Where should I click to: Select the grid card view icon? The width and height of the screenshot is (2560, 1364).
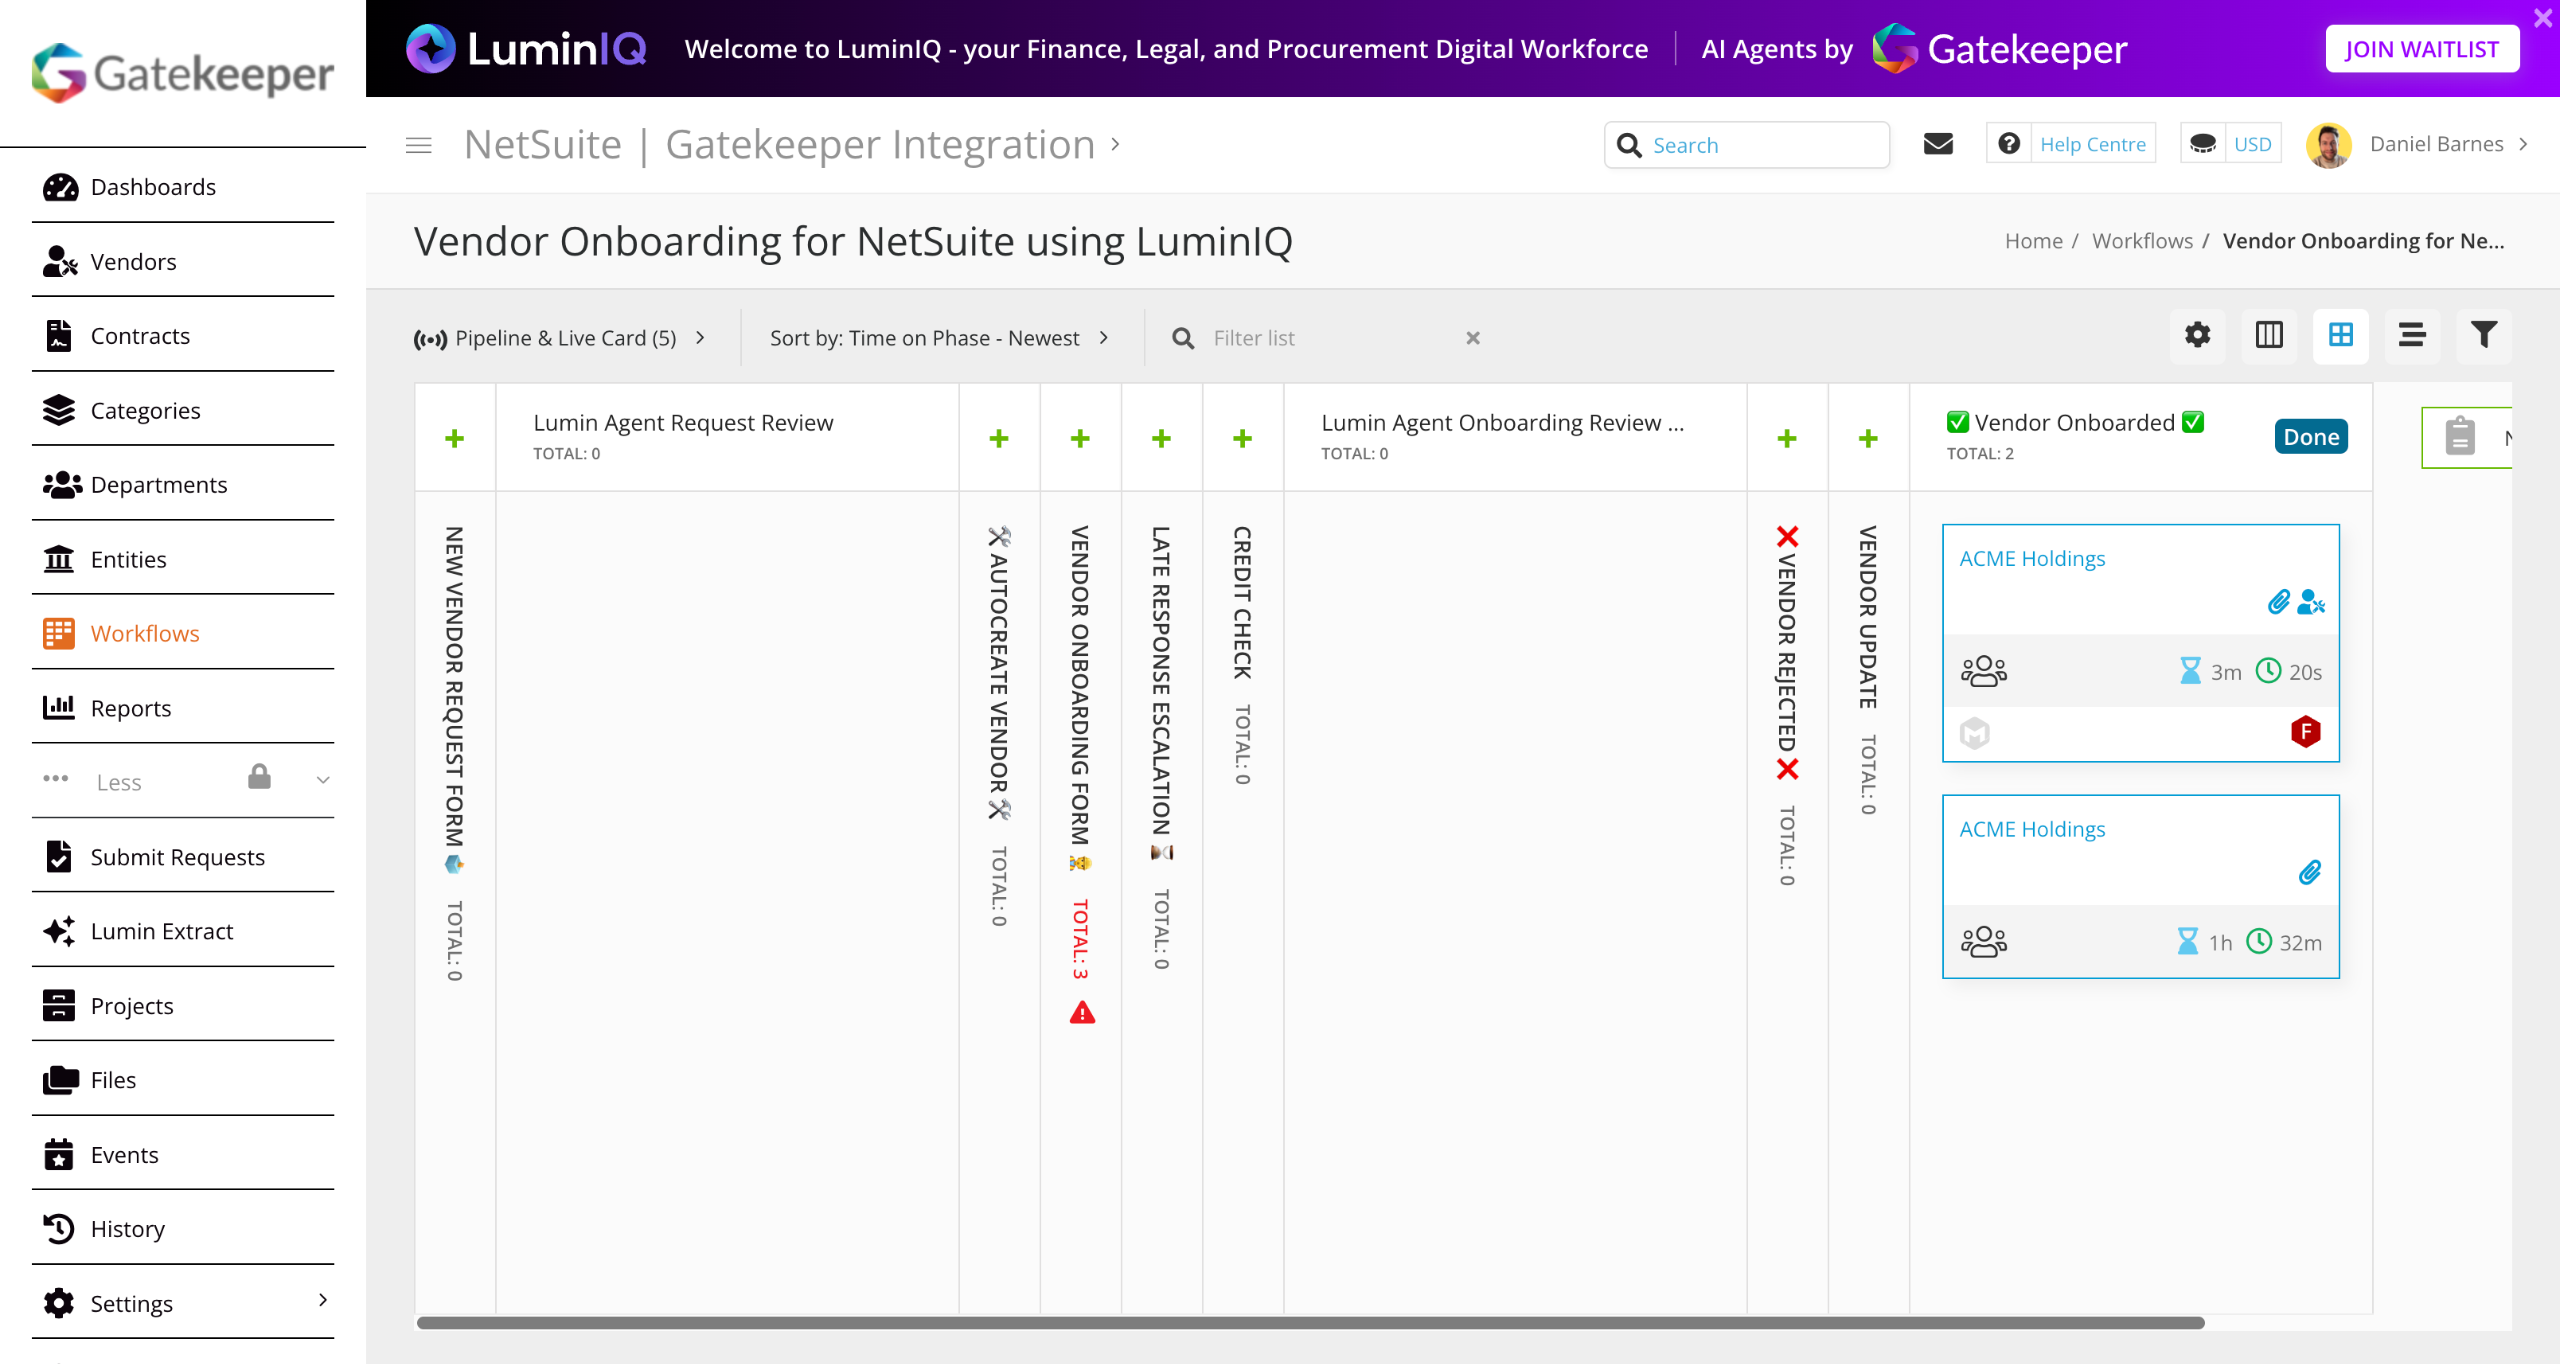[2340, 335]
